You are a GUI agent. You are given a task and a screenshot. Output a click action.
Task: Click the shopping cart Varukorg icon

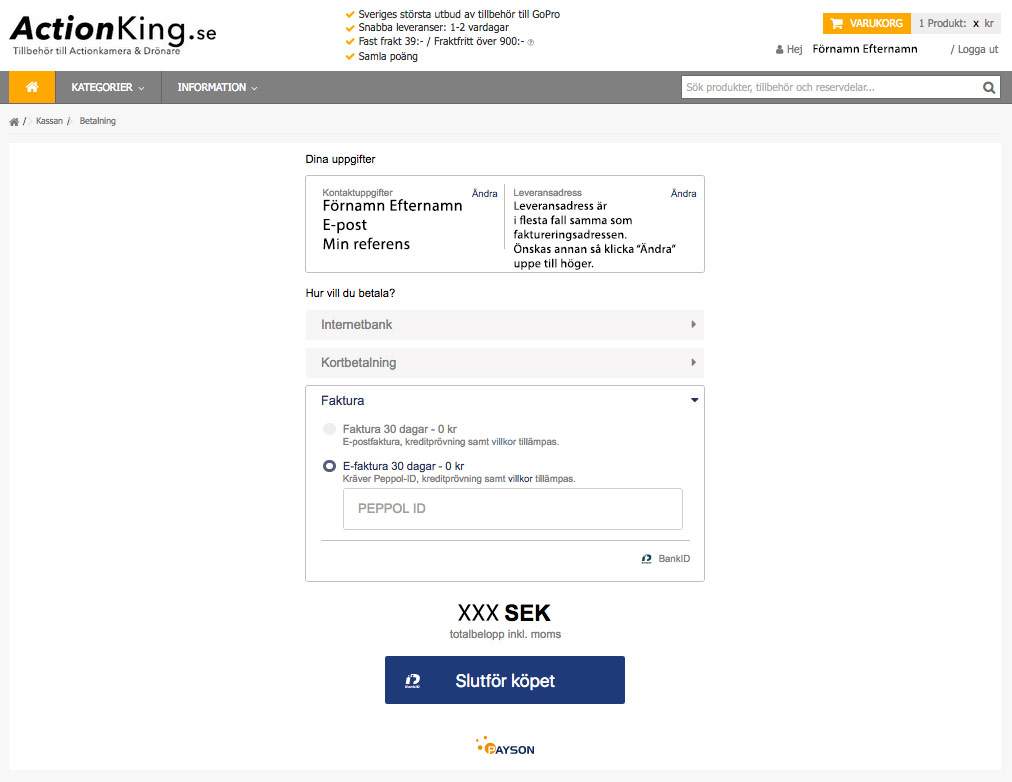[836, 24]
